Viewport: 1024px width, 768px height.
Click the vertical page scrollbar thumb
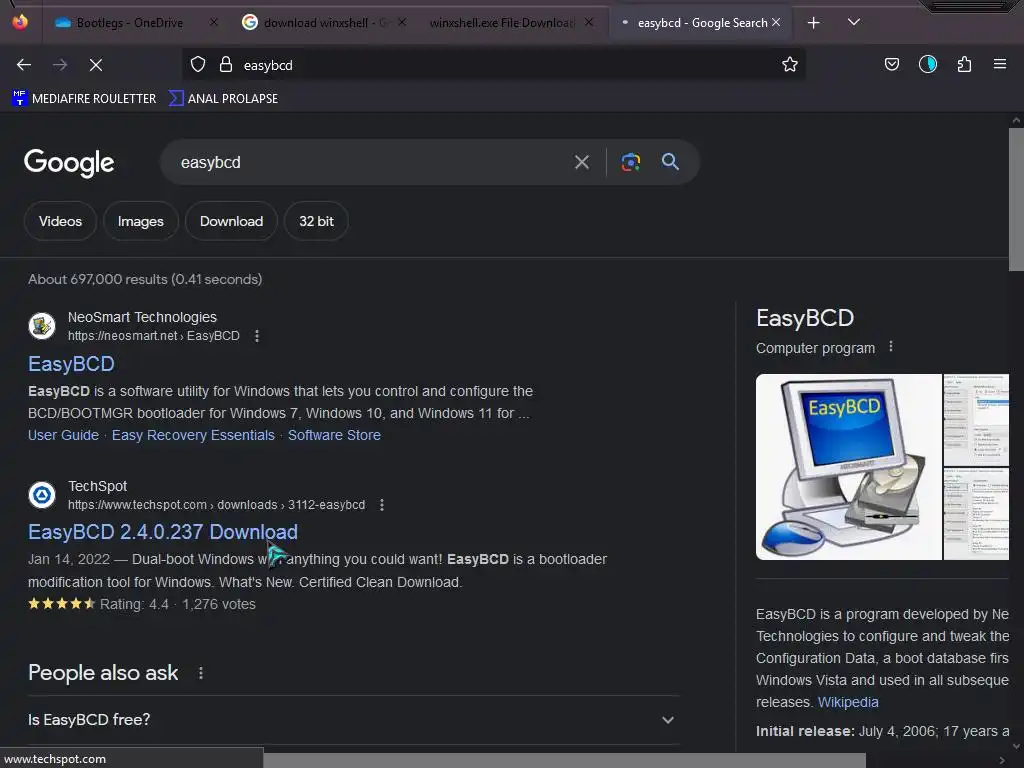[1016, 199]
